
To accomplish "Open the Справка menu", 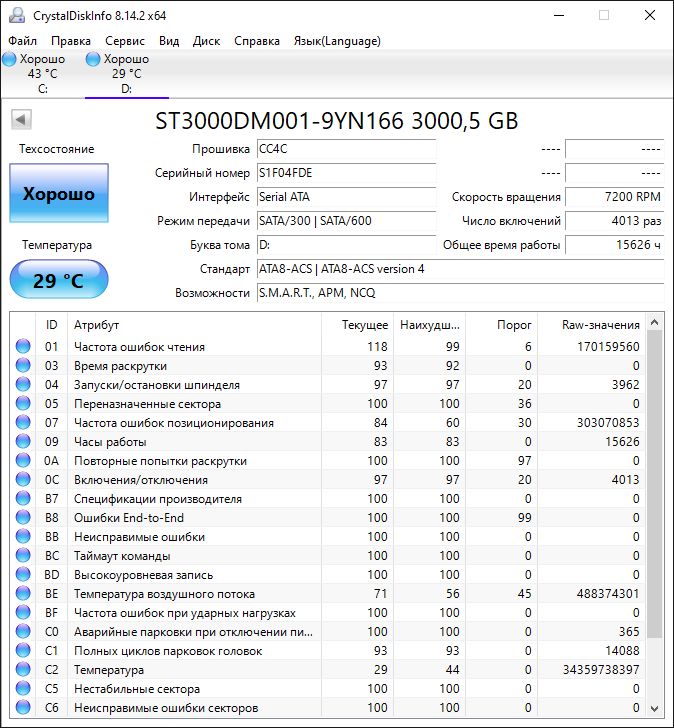I will pyautogui.click(x=257, y=41).
